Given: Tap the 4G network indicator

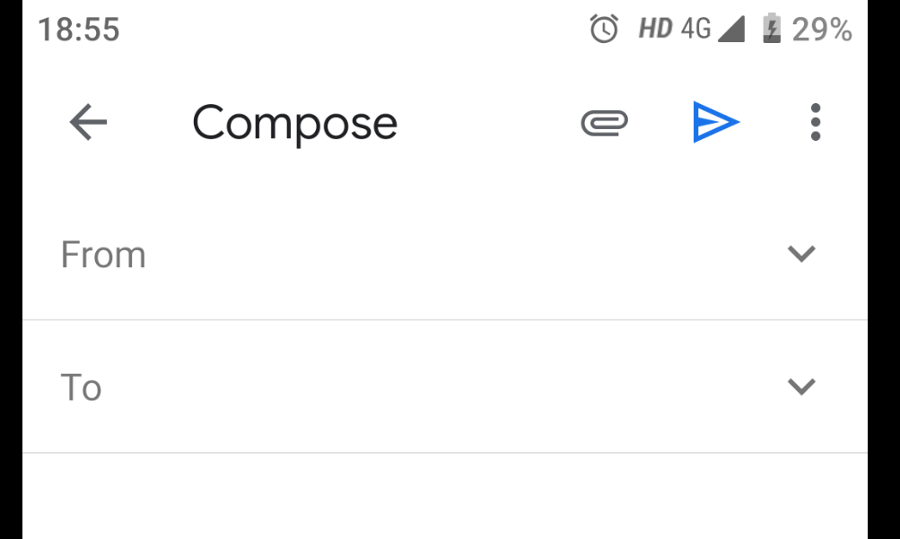Looking at the screenshot, I should [x=695, y=29].
